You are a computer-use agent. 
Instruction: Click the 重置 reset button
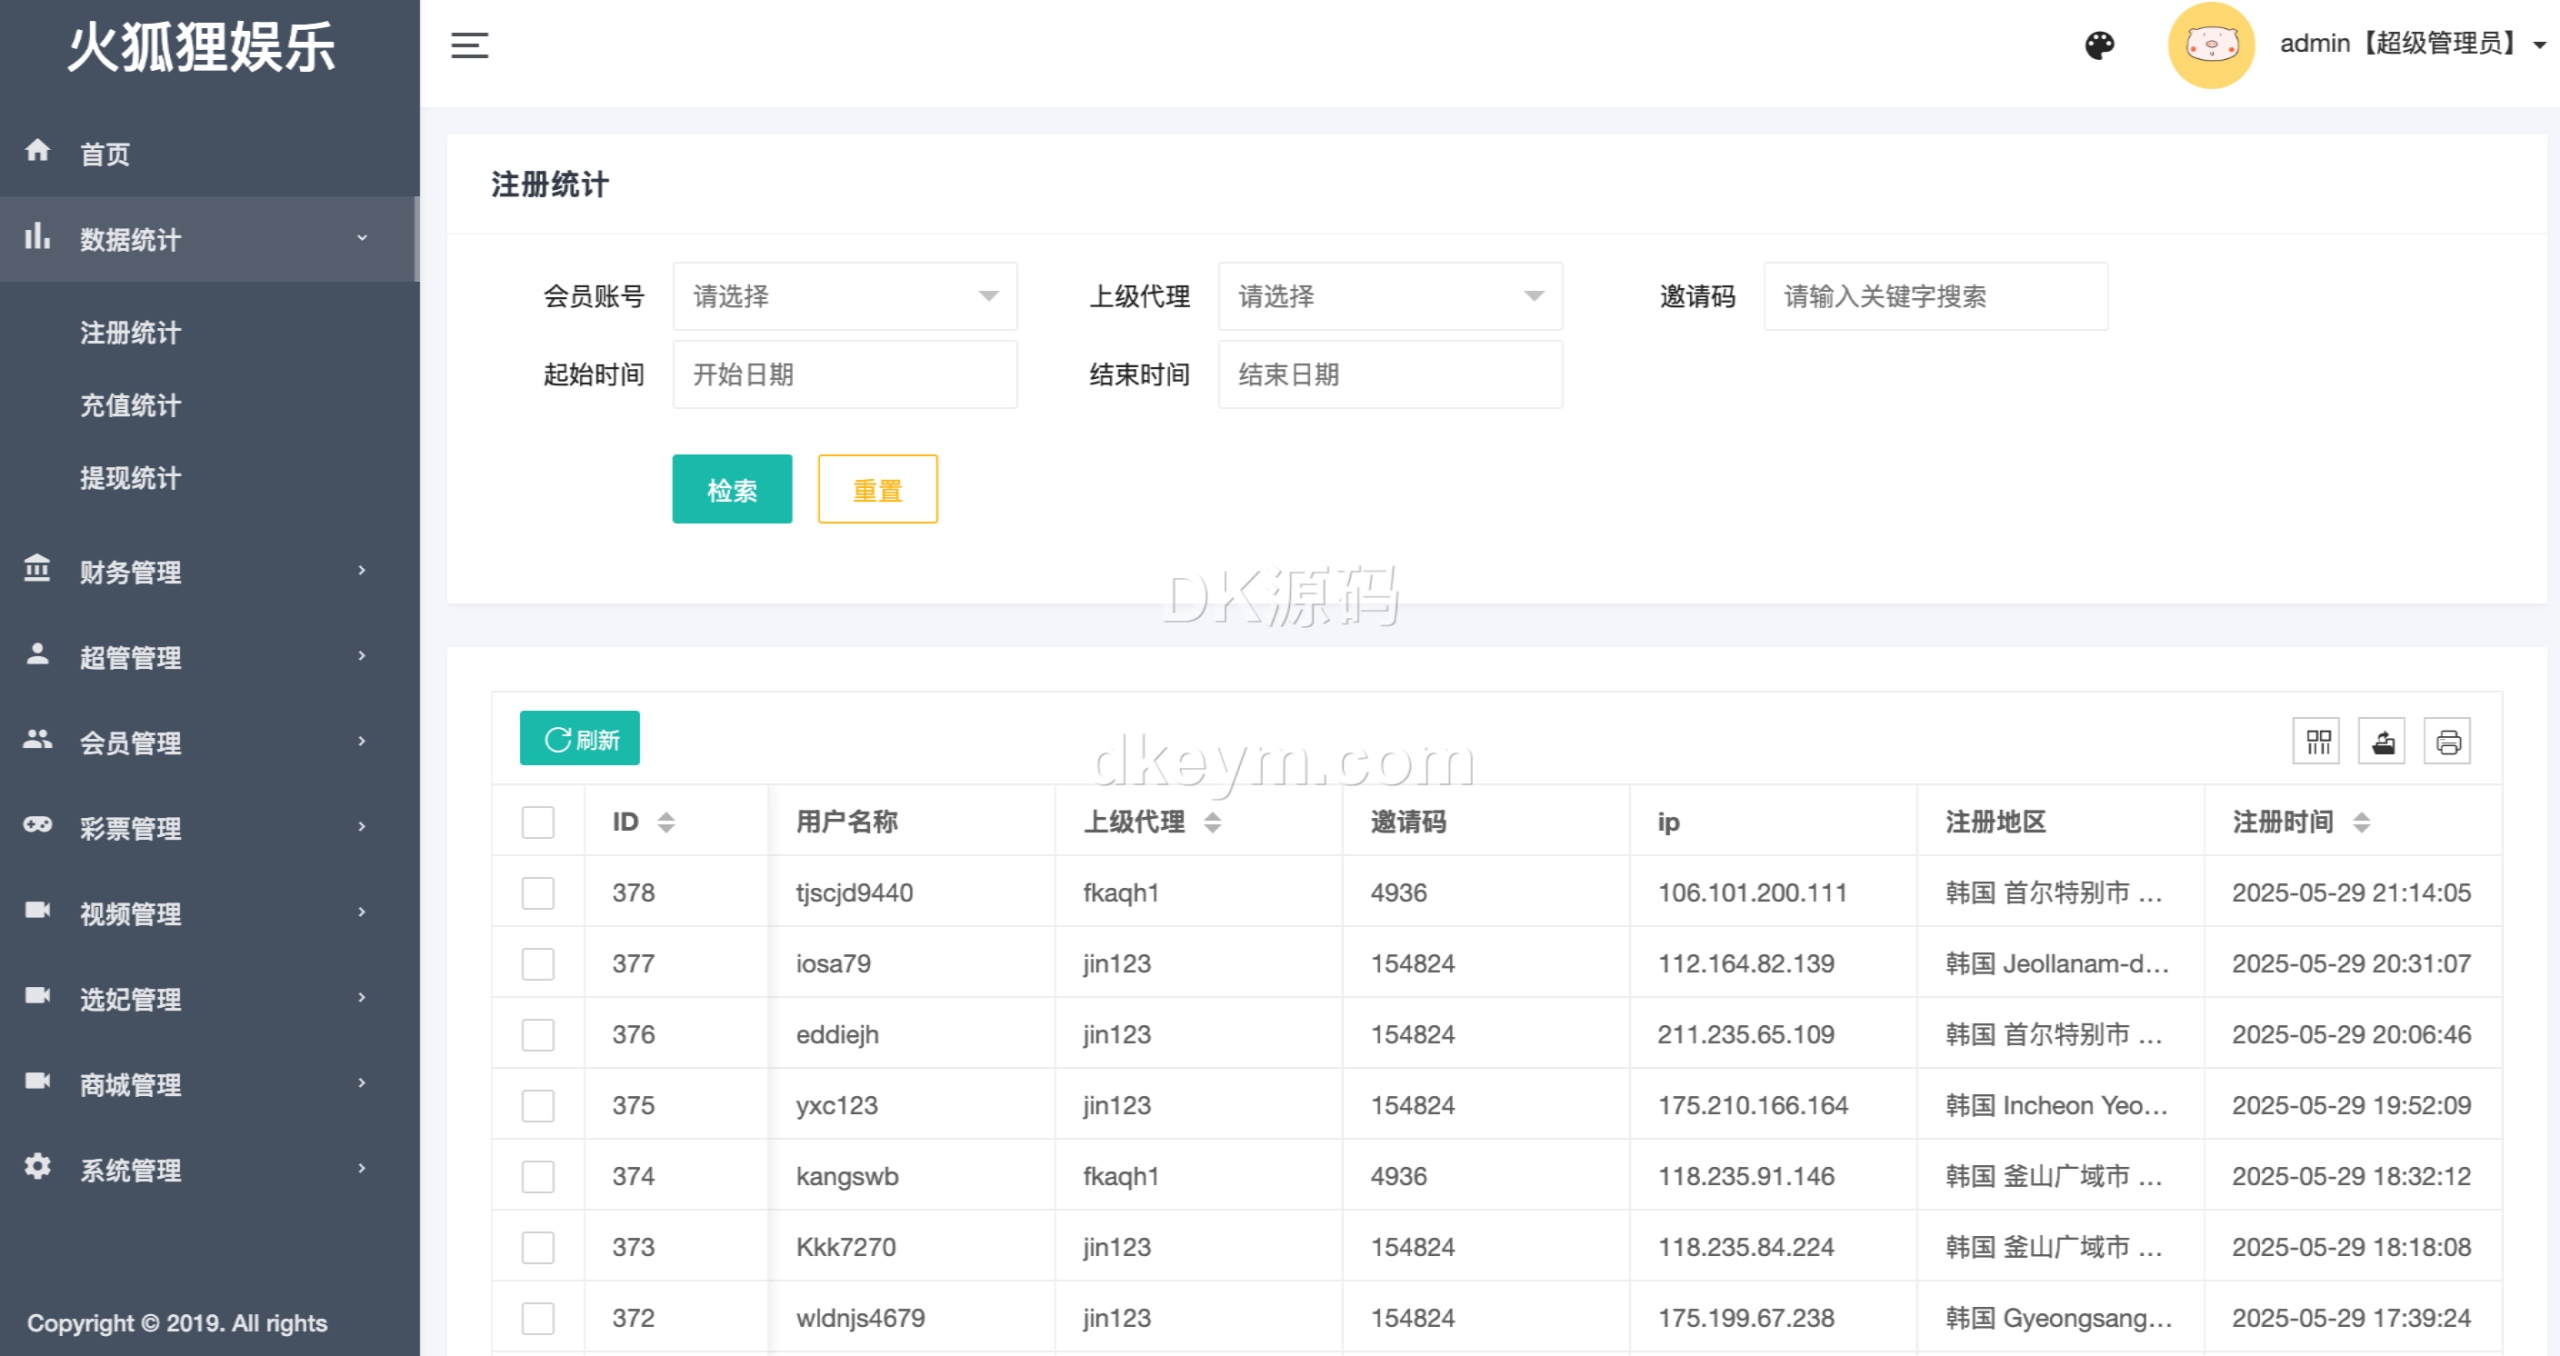pyautogui.click(x=877, y=489)
